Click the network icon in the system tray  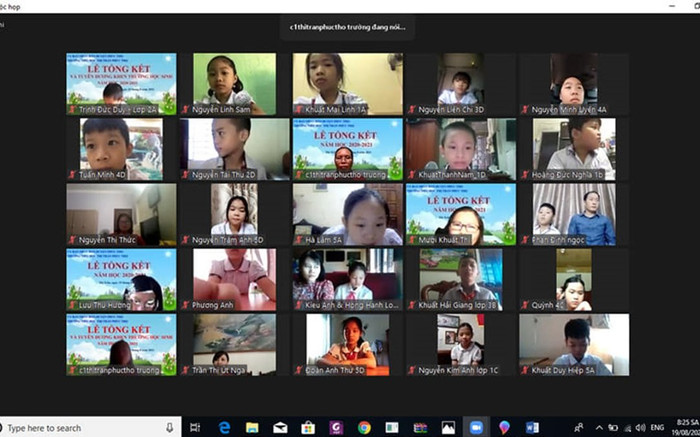pos(627,428)
